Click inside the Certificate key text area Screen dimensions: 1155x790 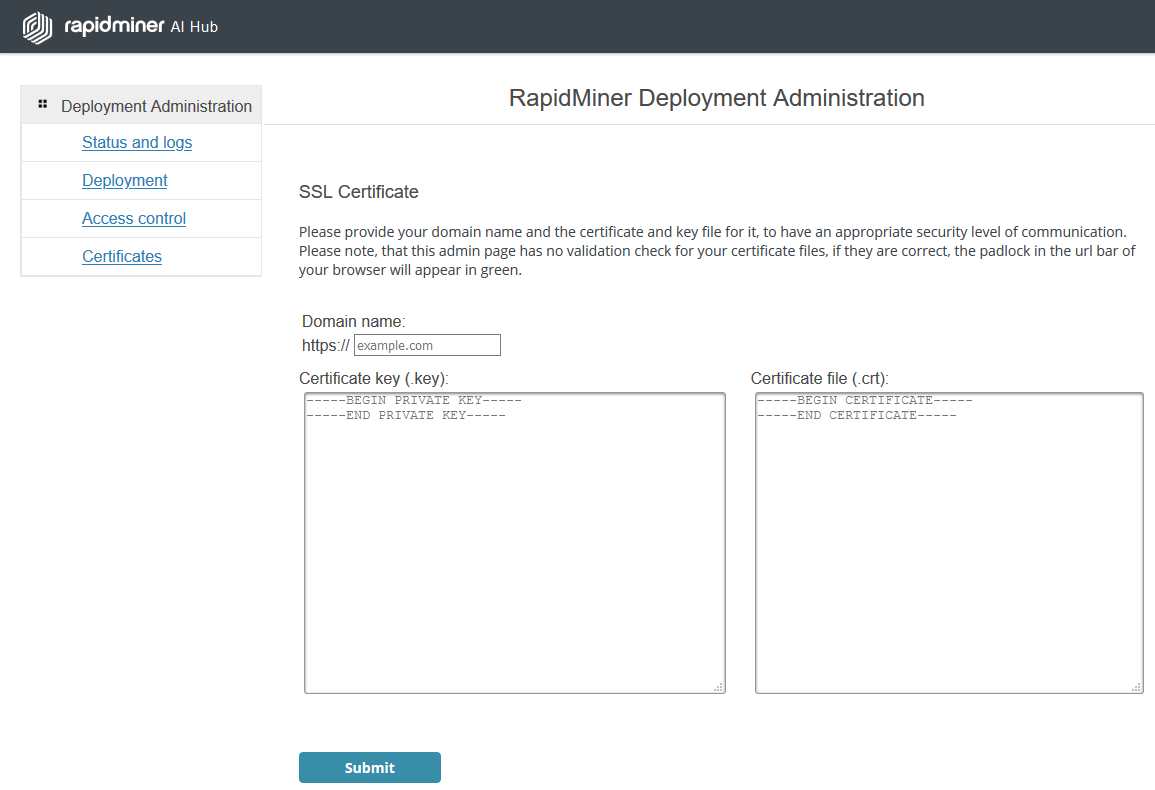[x=514, y=540]
